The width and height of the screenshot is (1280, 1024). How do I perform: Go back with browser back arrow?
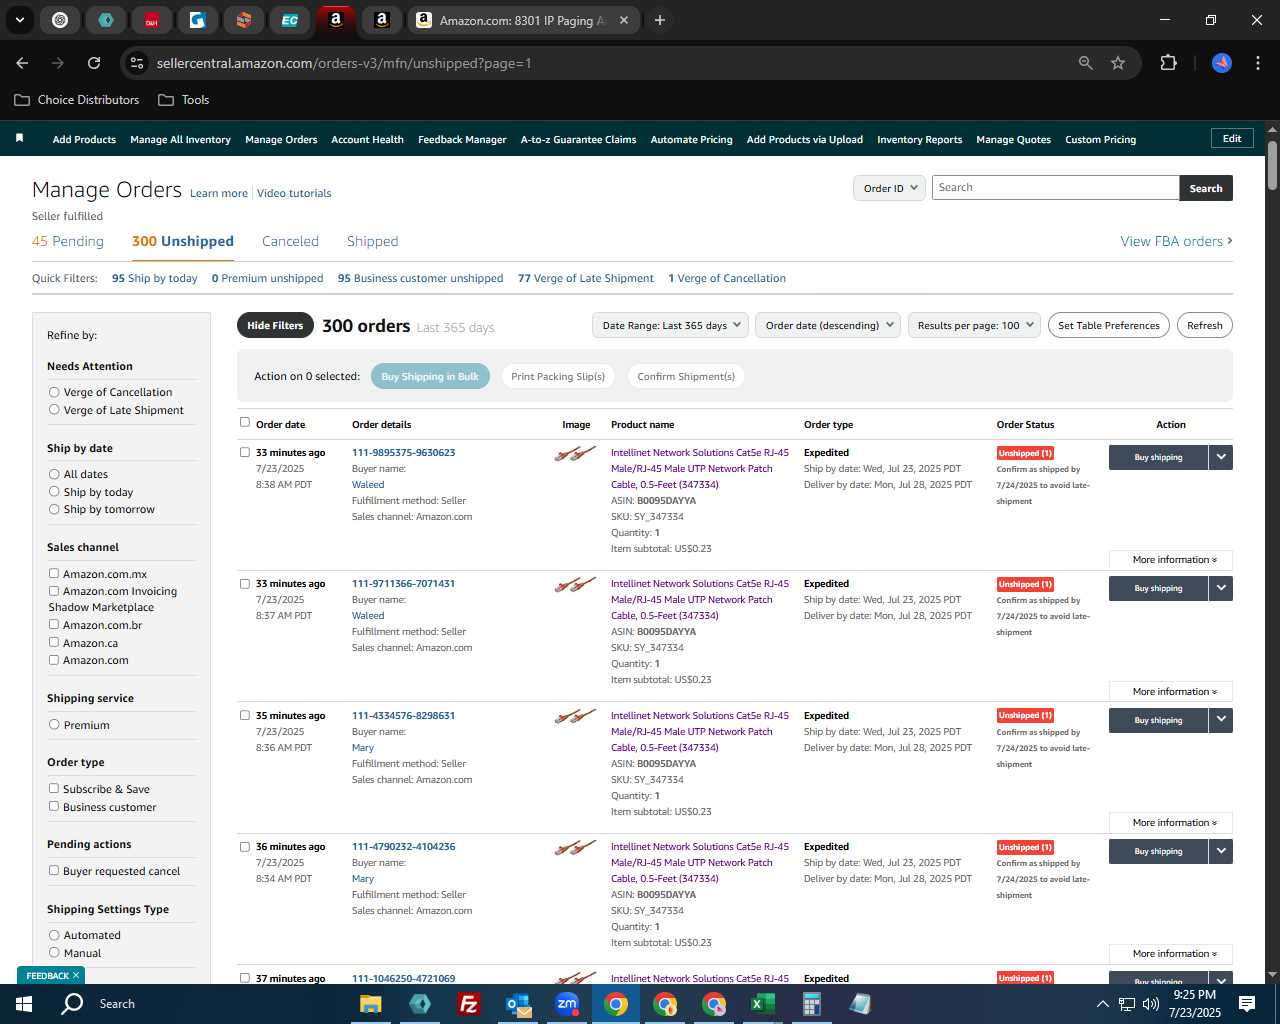pyautogui.click(x=23, y=63)
